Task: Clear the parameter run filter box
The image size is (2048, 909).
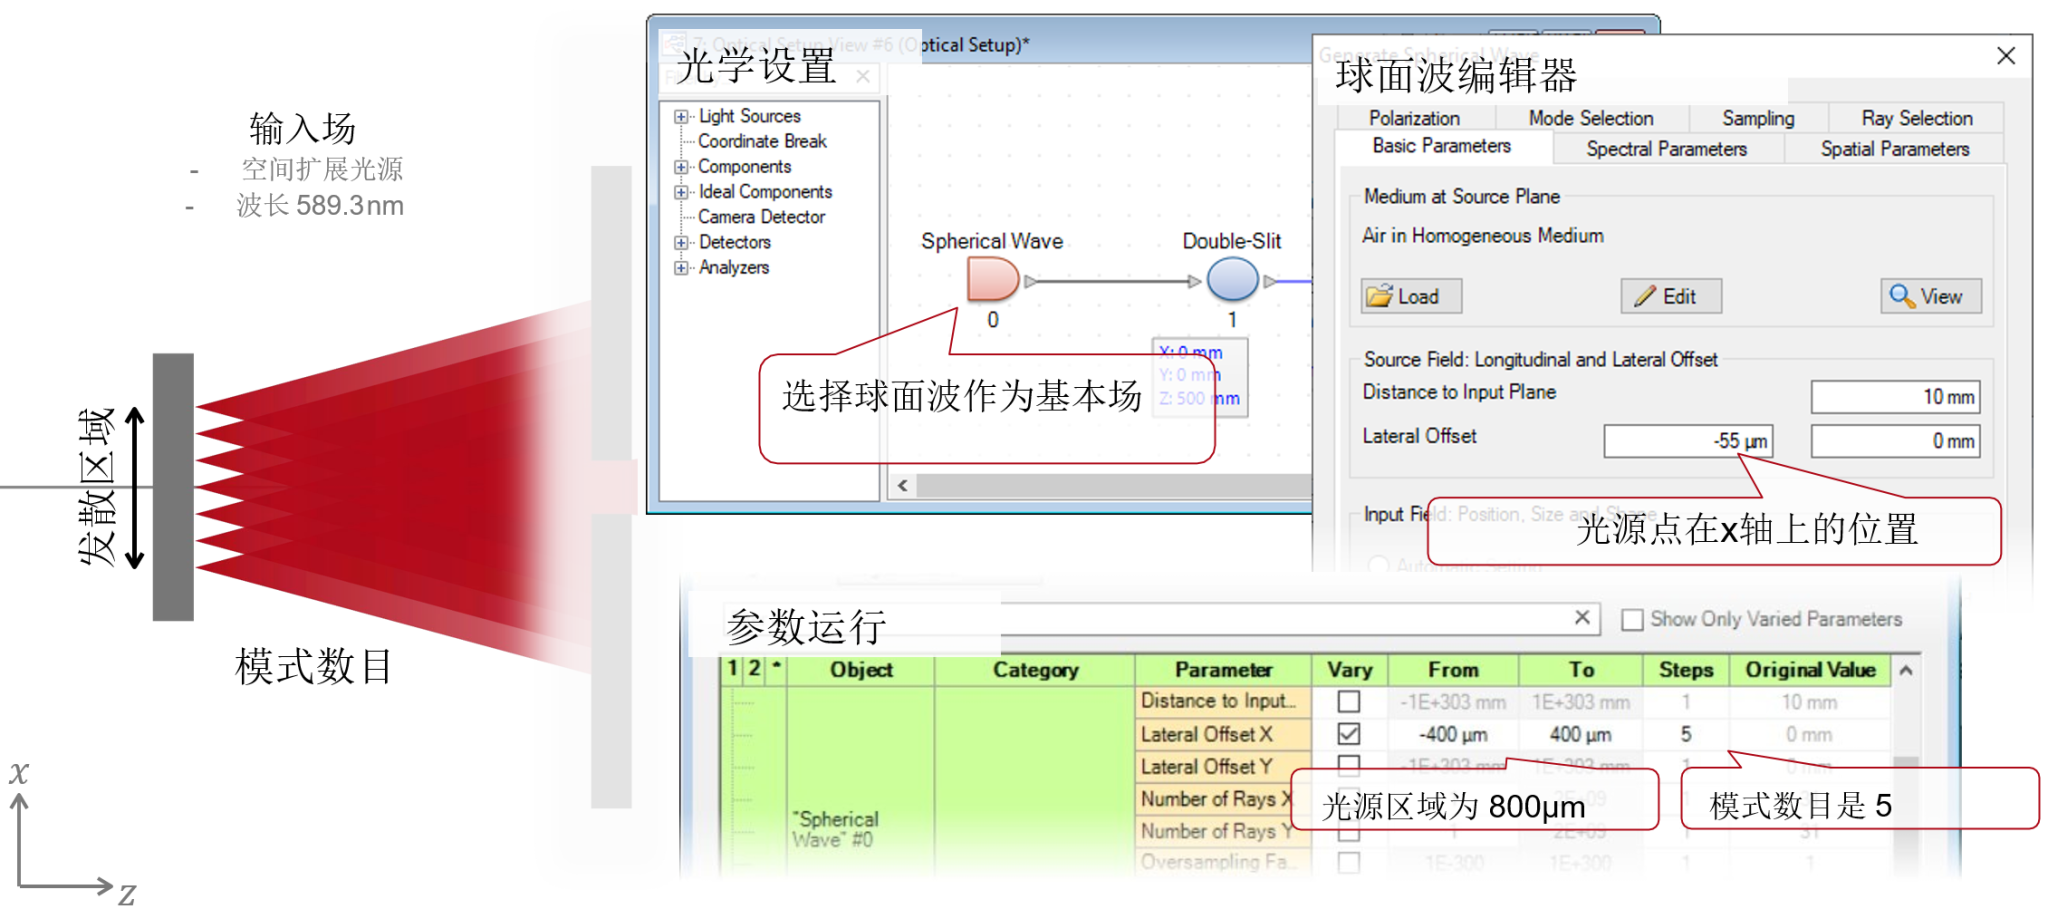Action: (x=1582, y=618)
